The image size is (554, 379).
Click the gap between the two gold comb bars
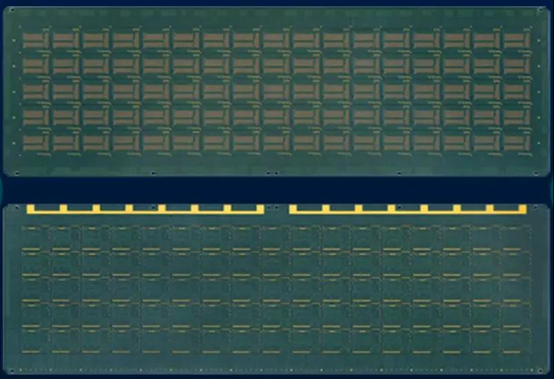click(x=277, y=209)
